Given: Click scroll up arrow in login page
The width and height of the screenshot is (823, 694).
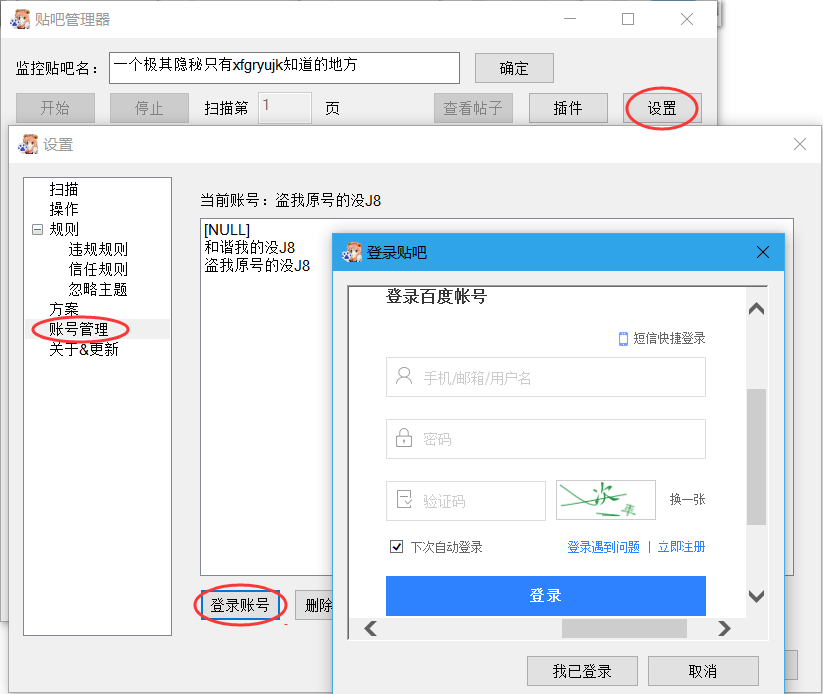Looking at the screenshot, I should [x=756, y=309].
